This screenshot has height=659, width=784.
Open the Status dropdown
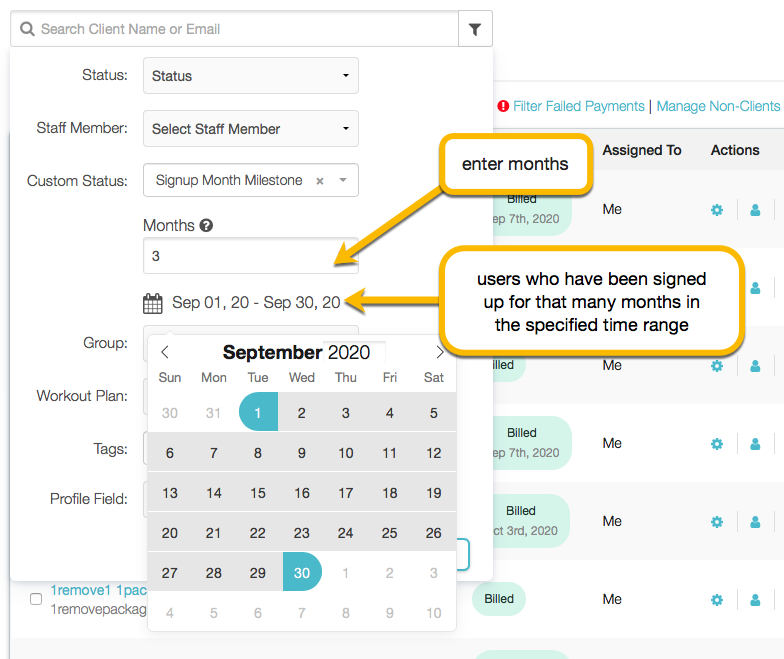(250, 76)
